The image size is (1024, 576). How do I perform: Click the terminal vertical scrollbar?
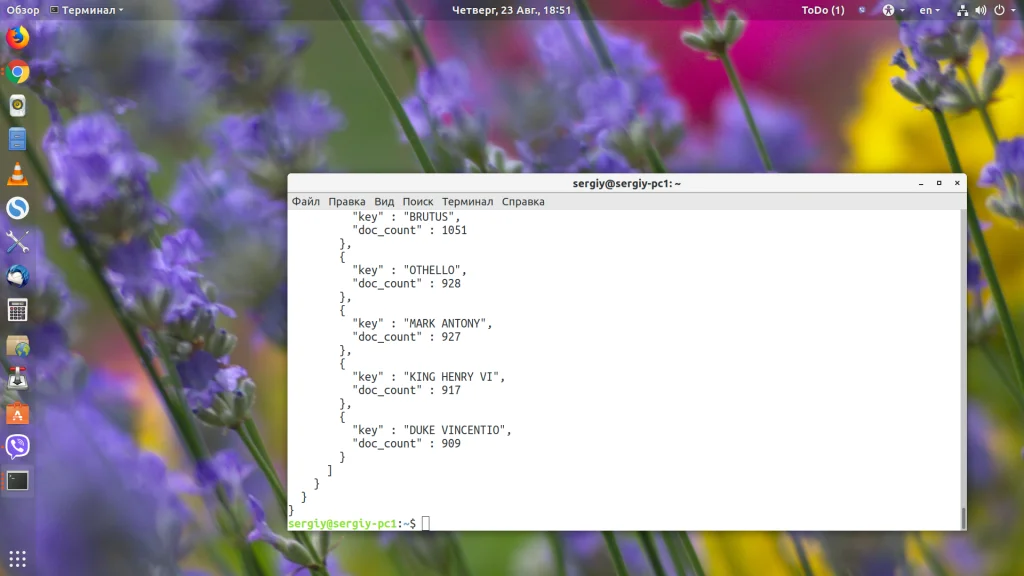[x=963, y=517]
